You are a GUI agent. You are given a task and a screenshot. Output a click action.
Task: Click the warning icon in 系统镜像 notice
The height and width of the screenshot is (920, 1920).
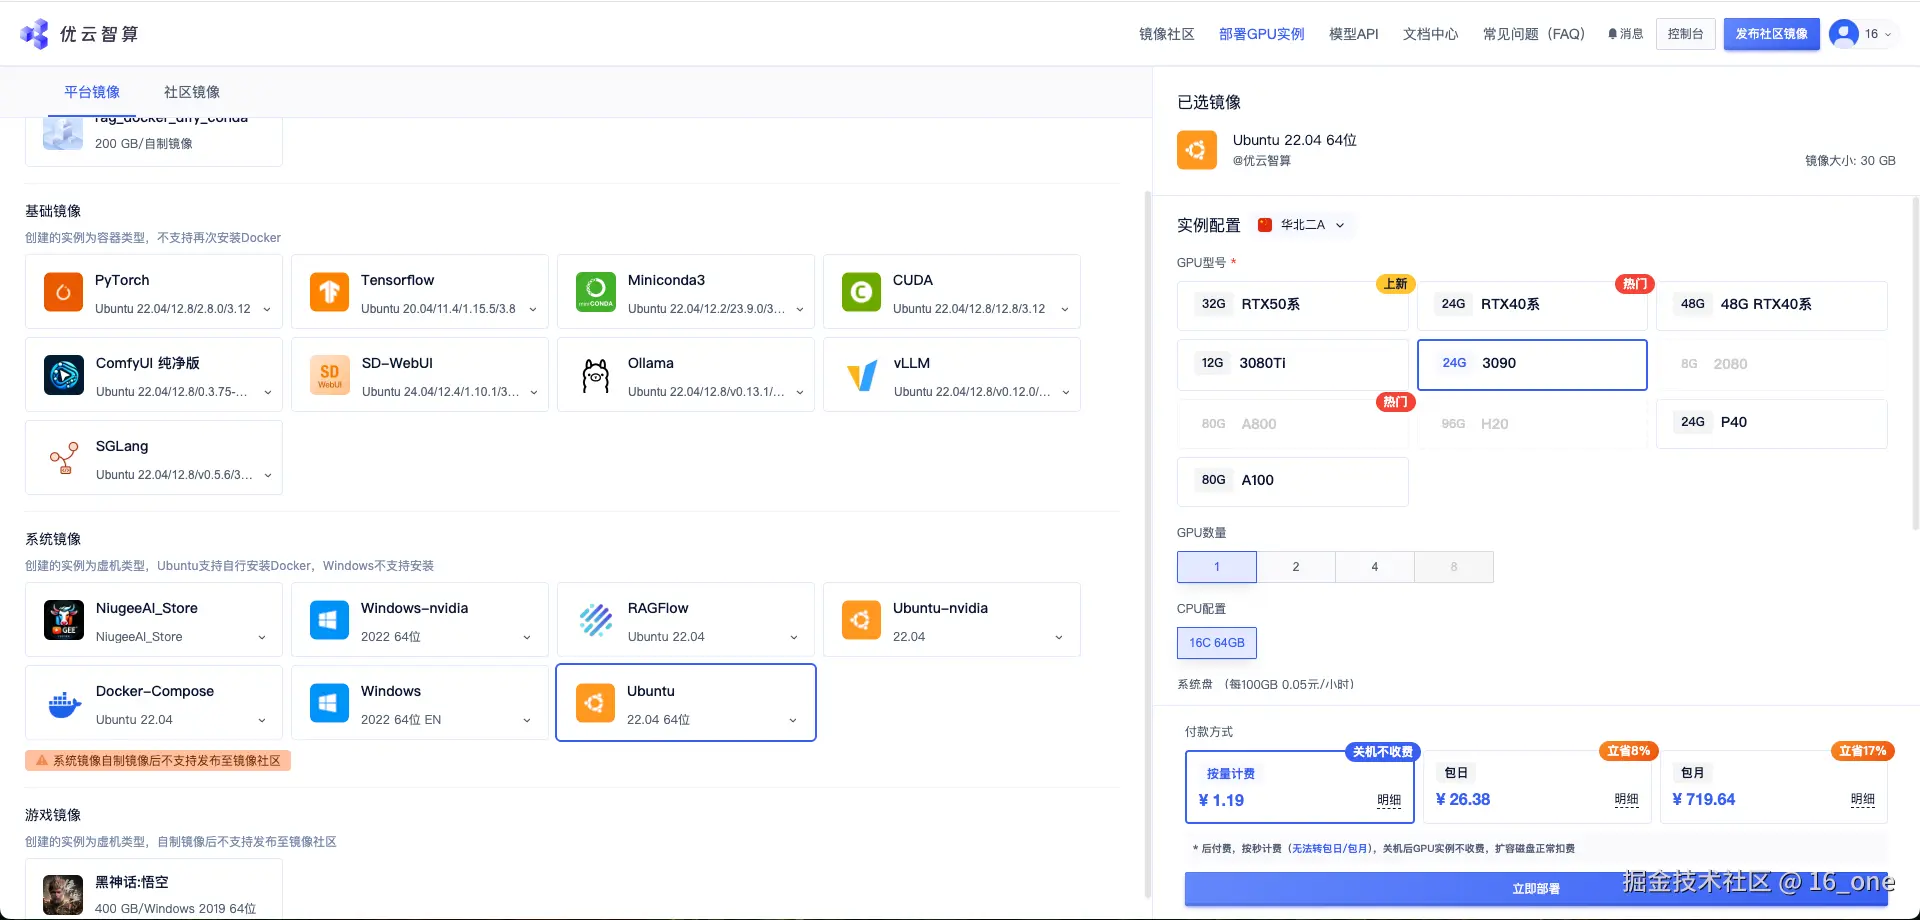tap(42, 761)
